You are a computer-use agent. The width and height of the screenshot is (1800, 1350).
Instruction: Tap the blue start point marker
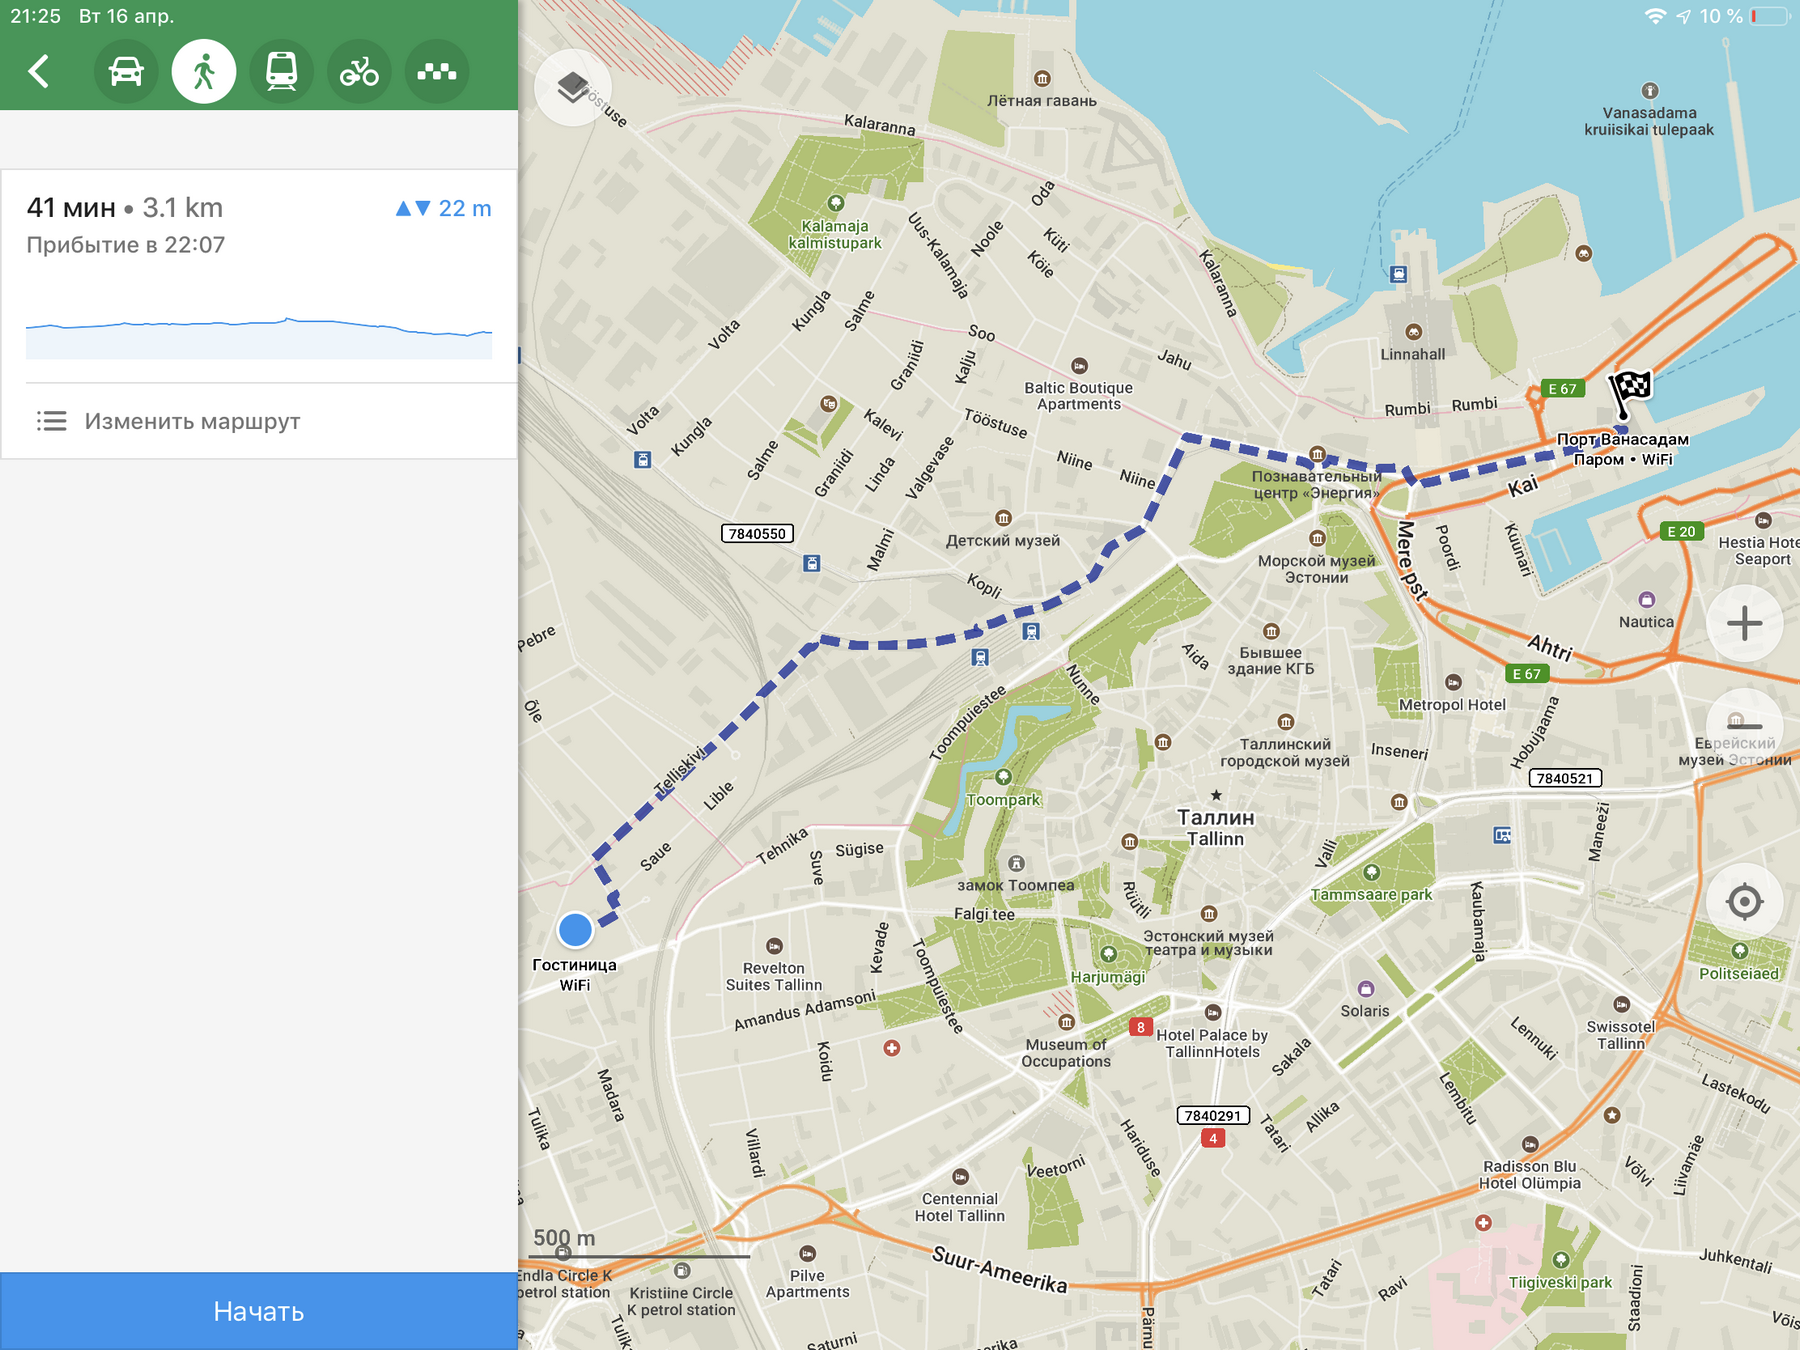(x=575, y=930)
